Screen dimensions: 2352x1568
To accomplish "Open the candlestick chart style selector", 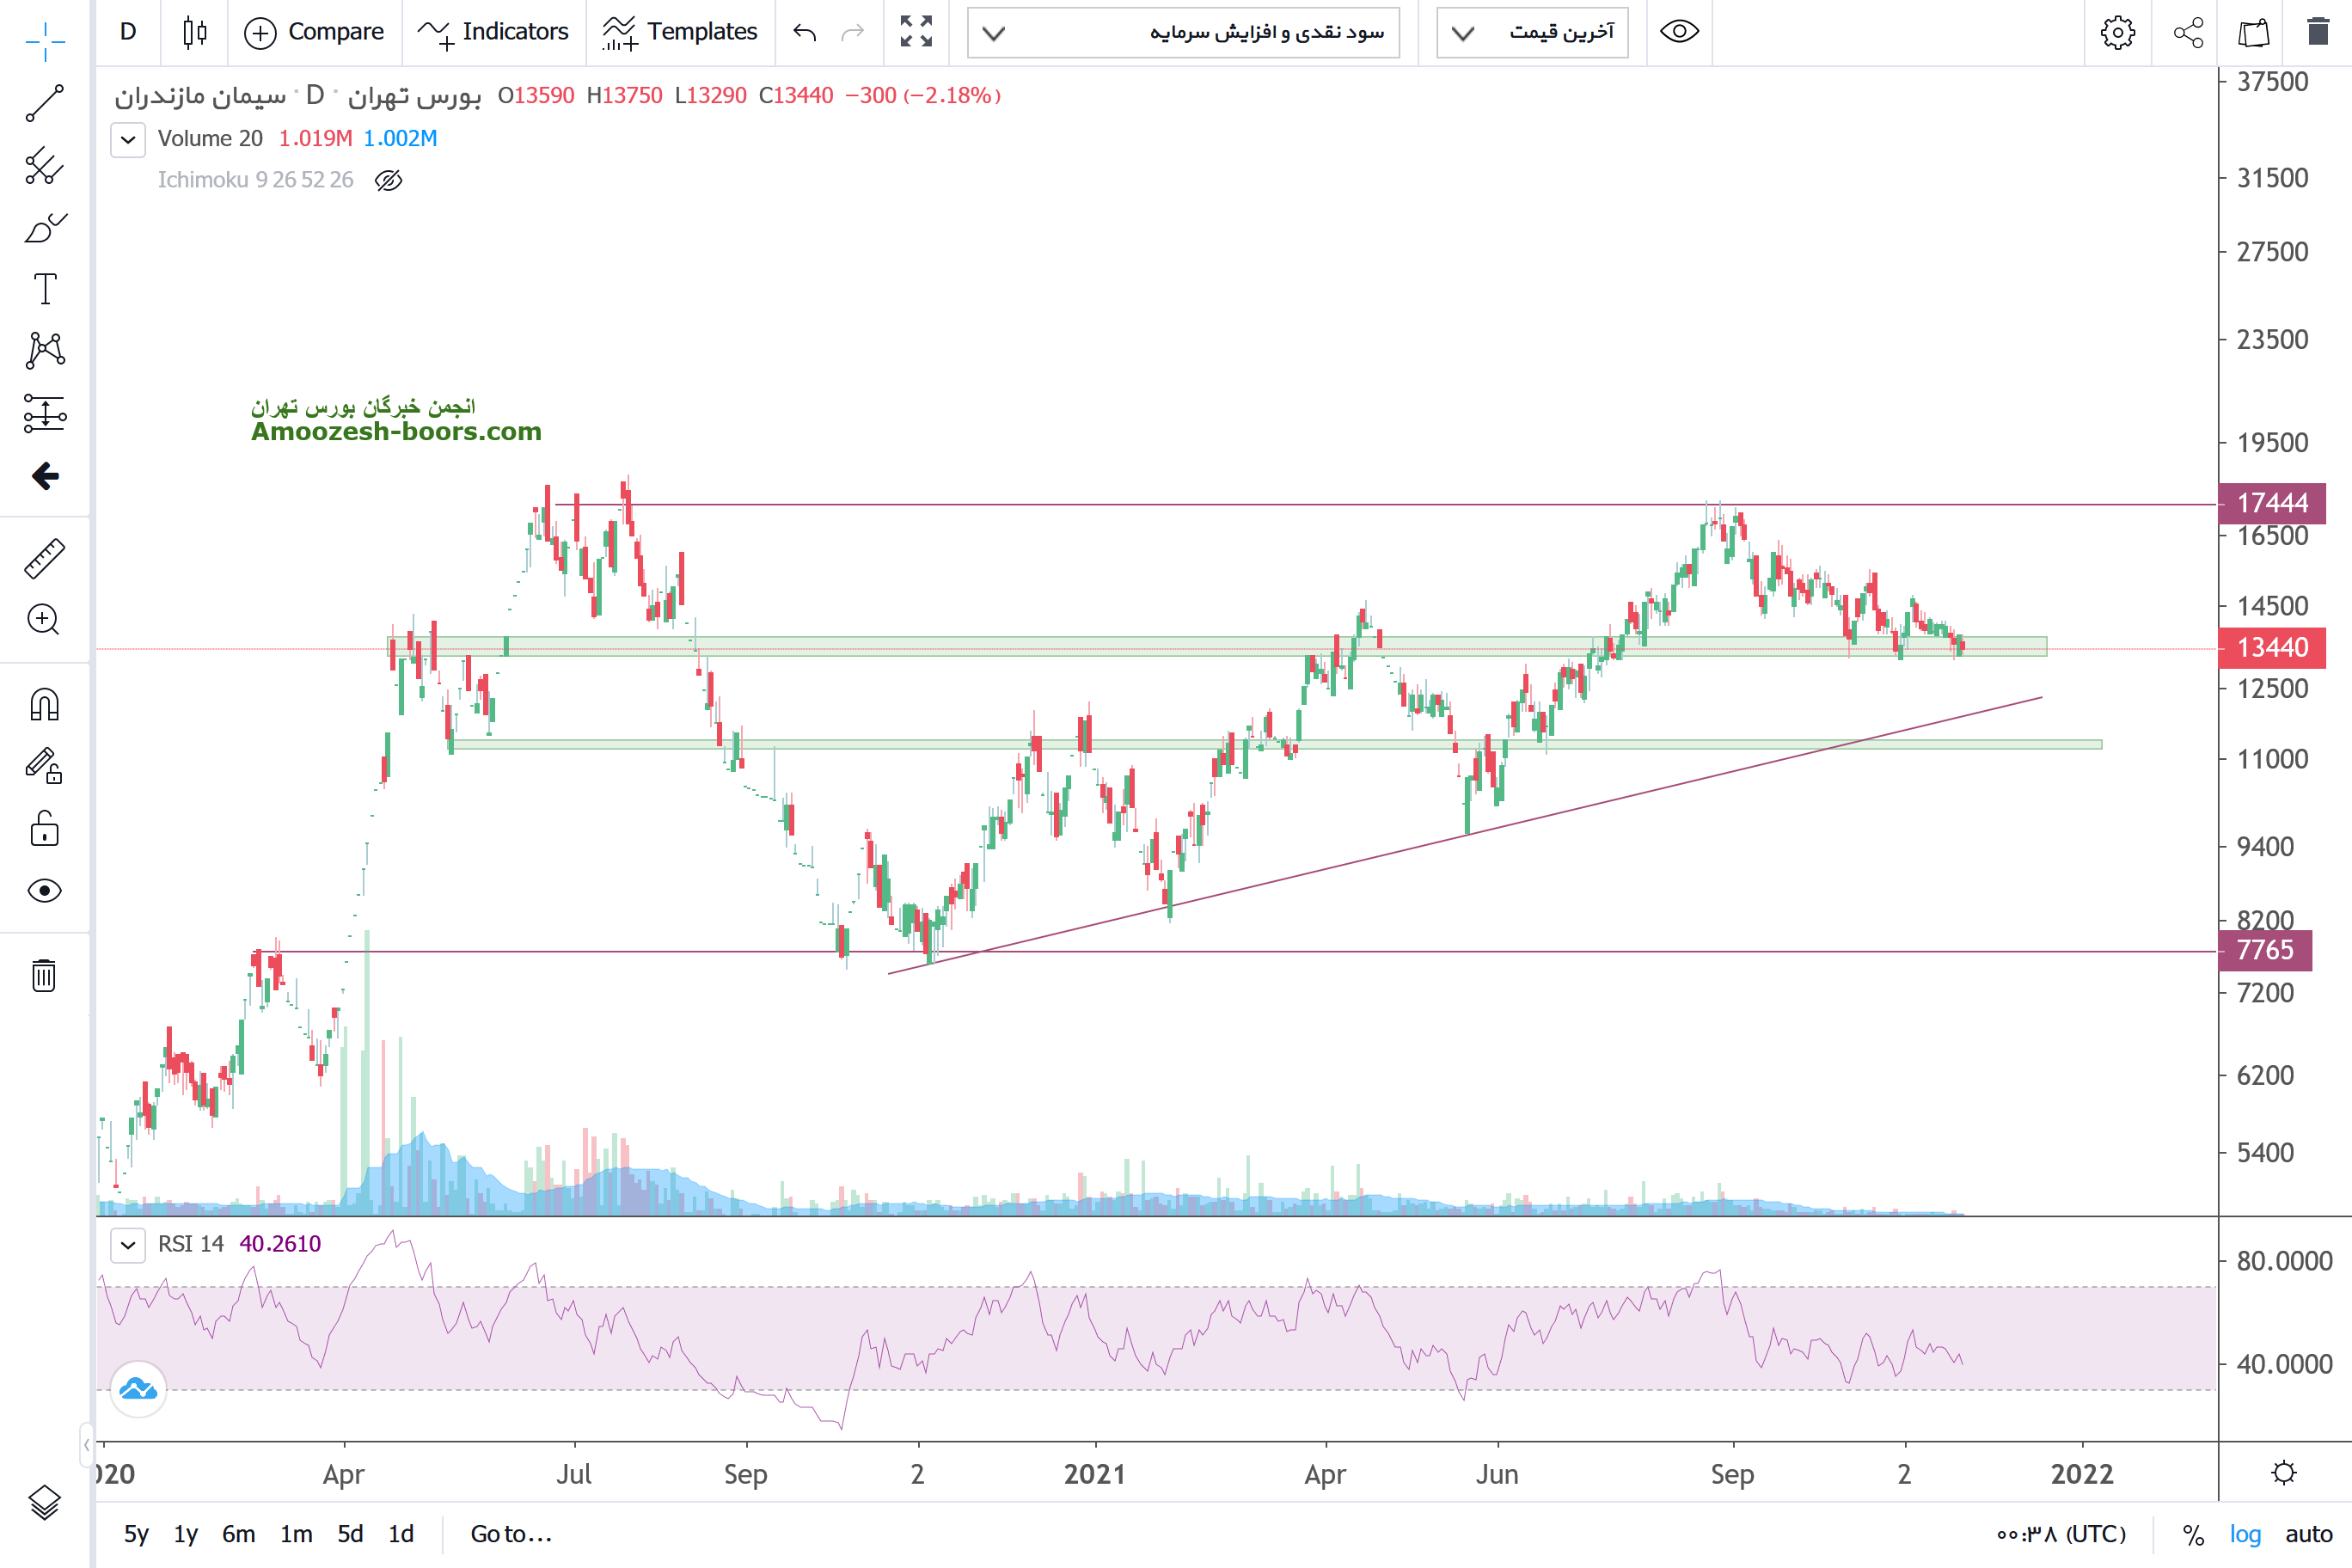I will click(x=195, y=32).
